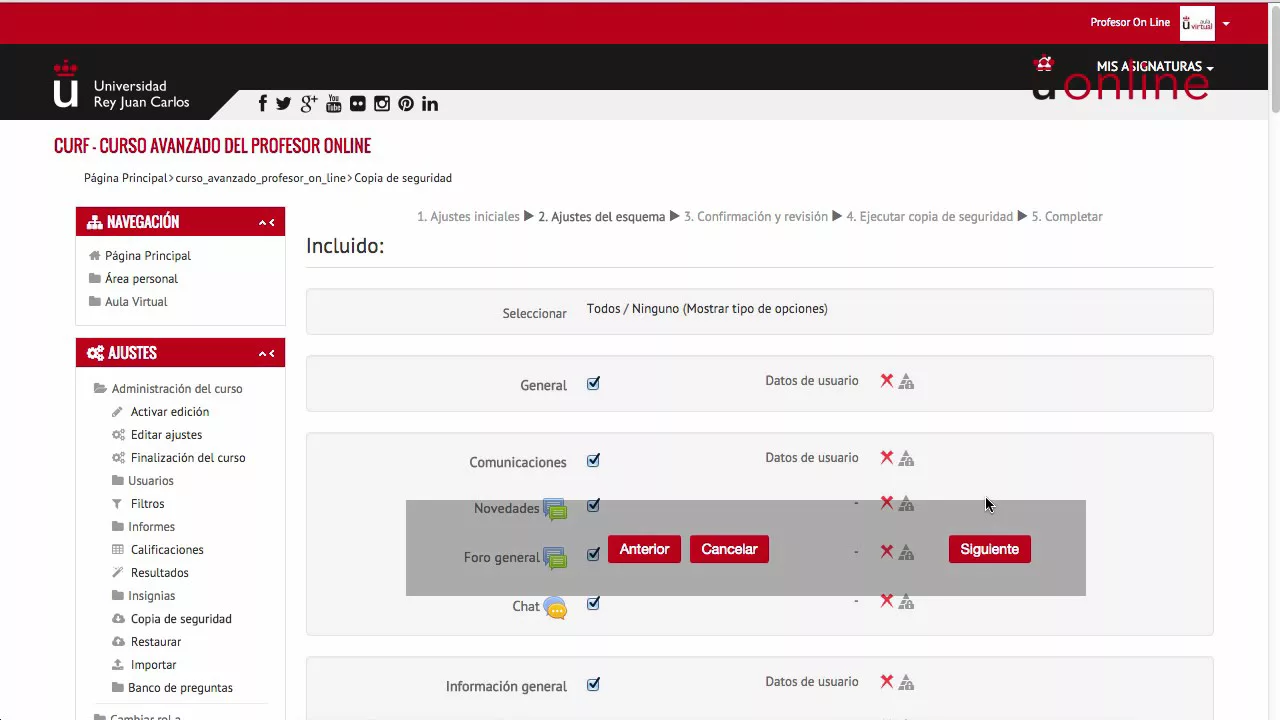Open the LinkedIn social icon
The height and width of the screenshot is (720, 1280).
coord(430,103)
